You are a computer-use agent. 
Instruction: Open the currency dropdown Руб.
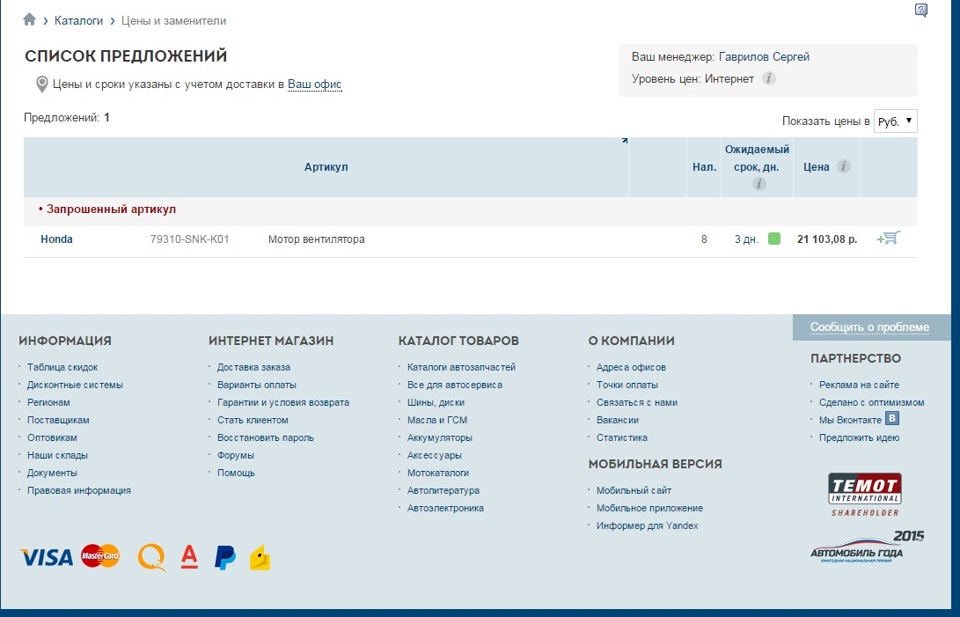895,121
